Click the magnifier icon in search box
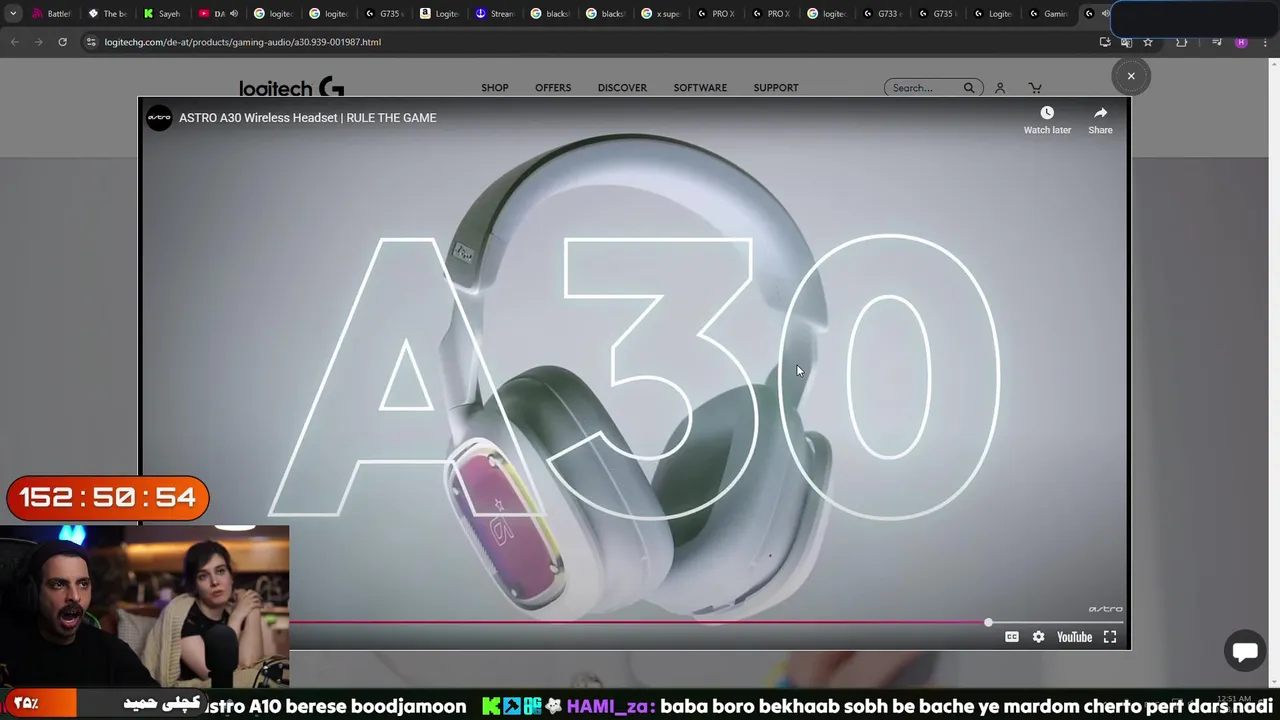The image size is (1280, 720). point(969,88)
